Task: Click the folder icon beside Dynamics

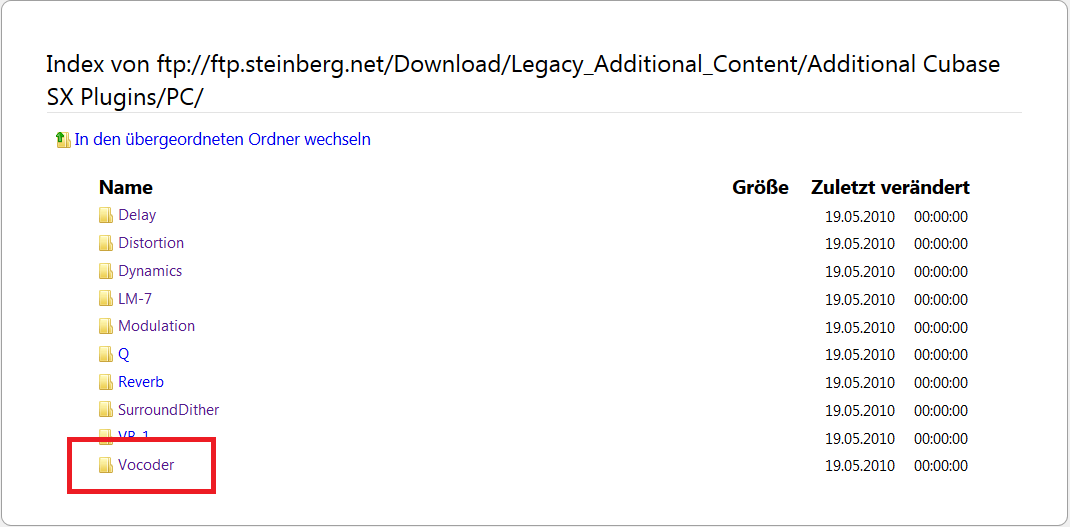Action: pyautogui.click(x=106, y=272)
